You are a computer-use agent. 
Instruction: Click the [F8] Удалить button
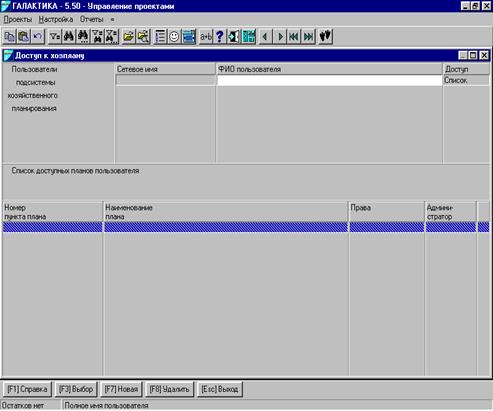pos(169,389)
